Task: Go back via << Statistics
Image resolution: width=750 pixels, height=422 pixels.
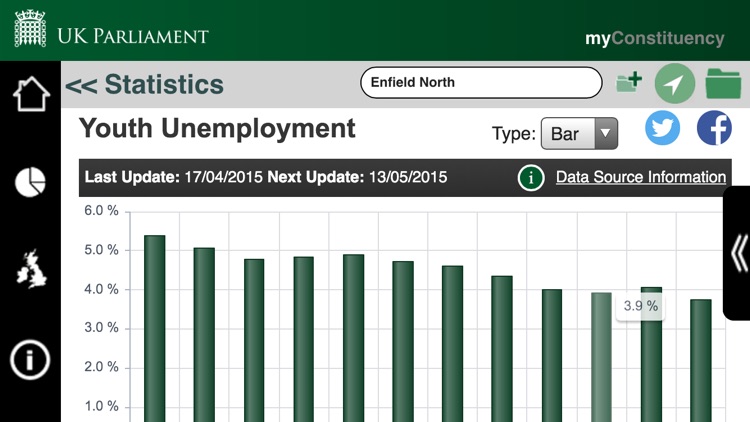Action: click(x=144, y=85)
